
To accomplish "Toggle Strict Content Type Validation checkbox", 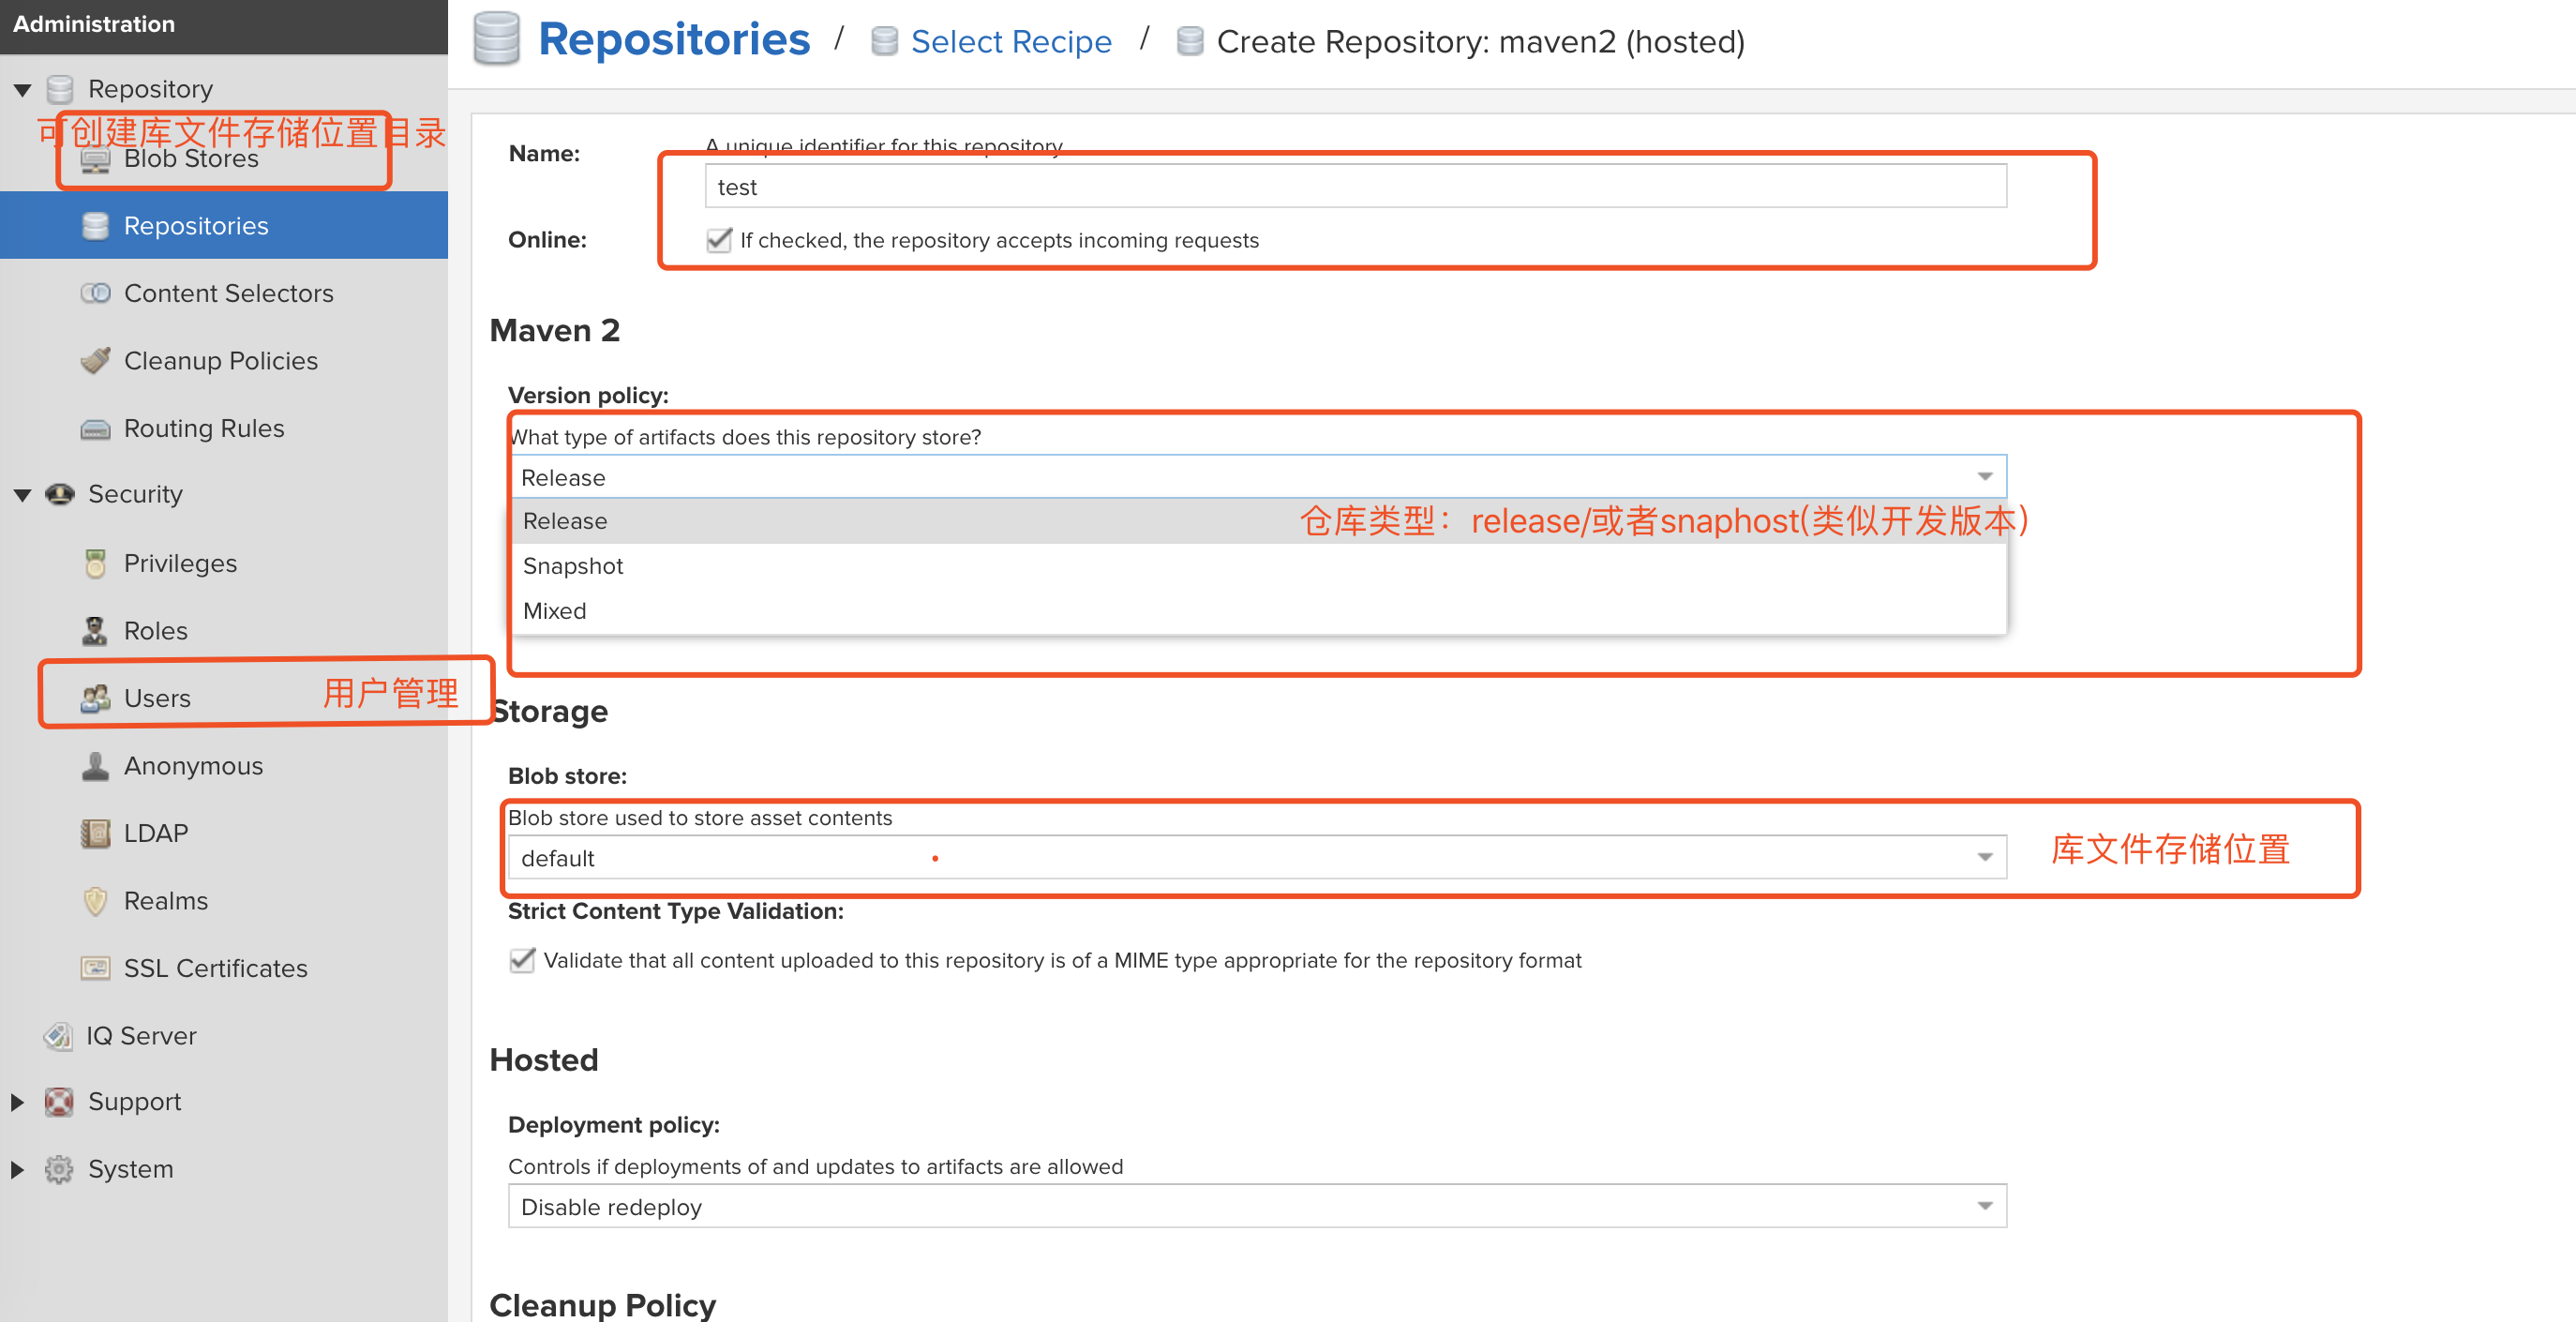I will (522, 960).
